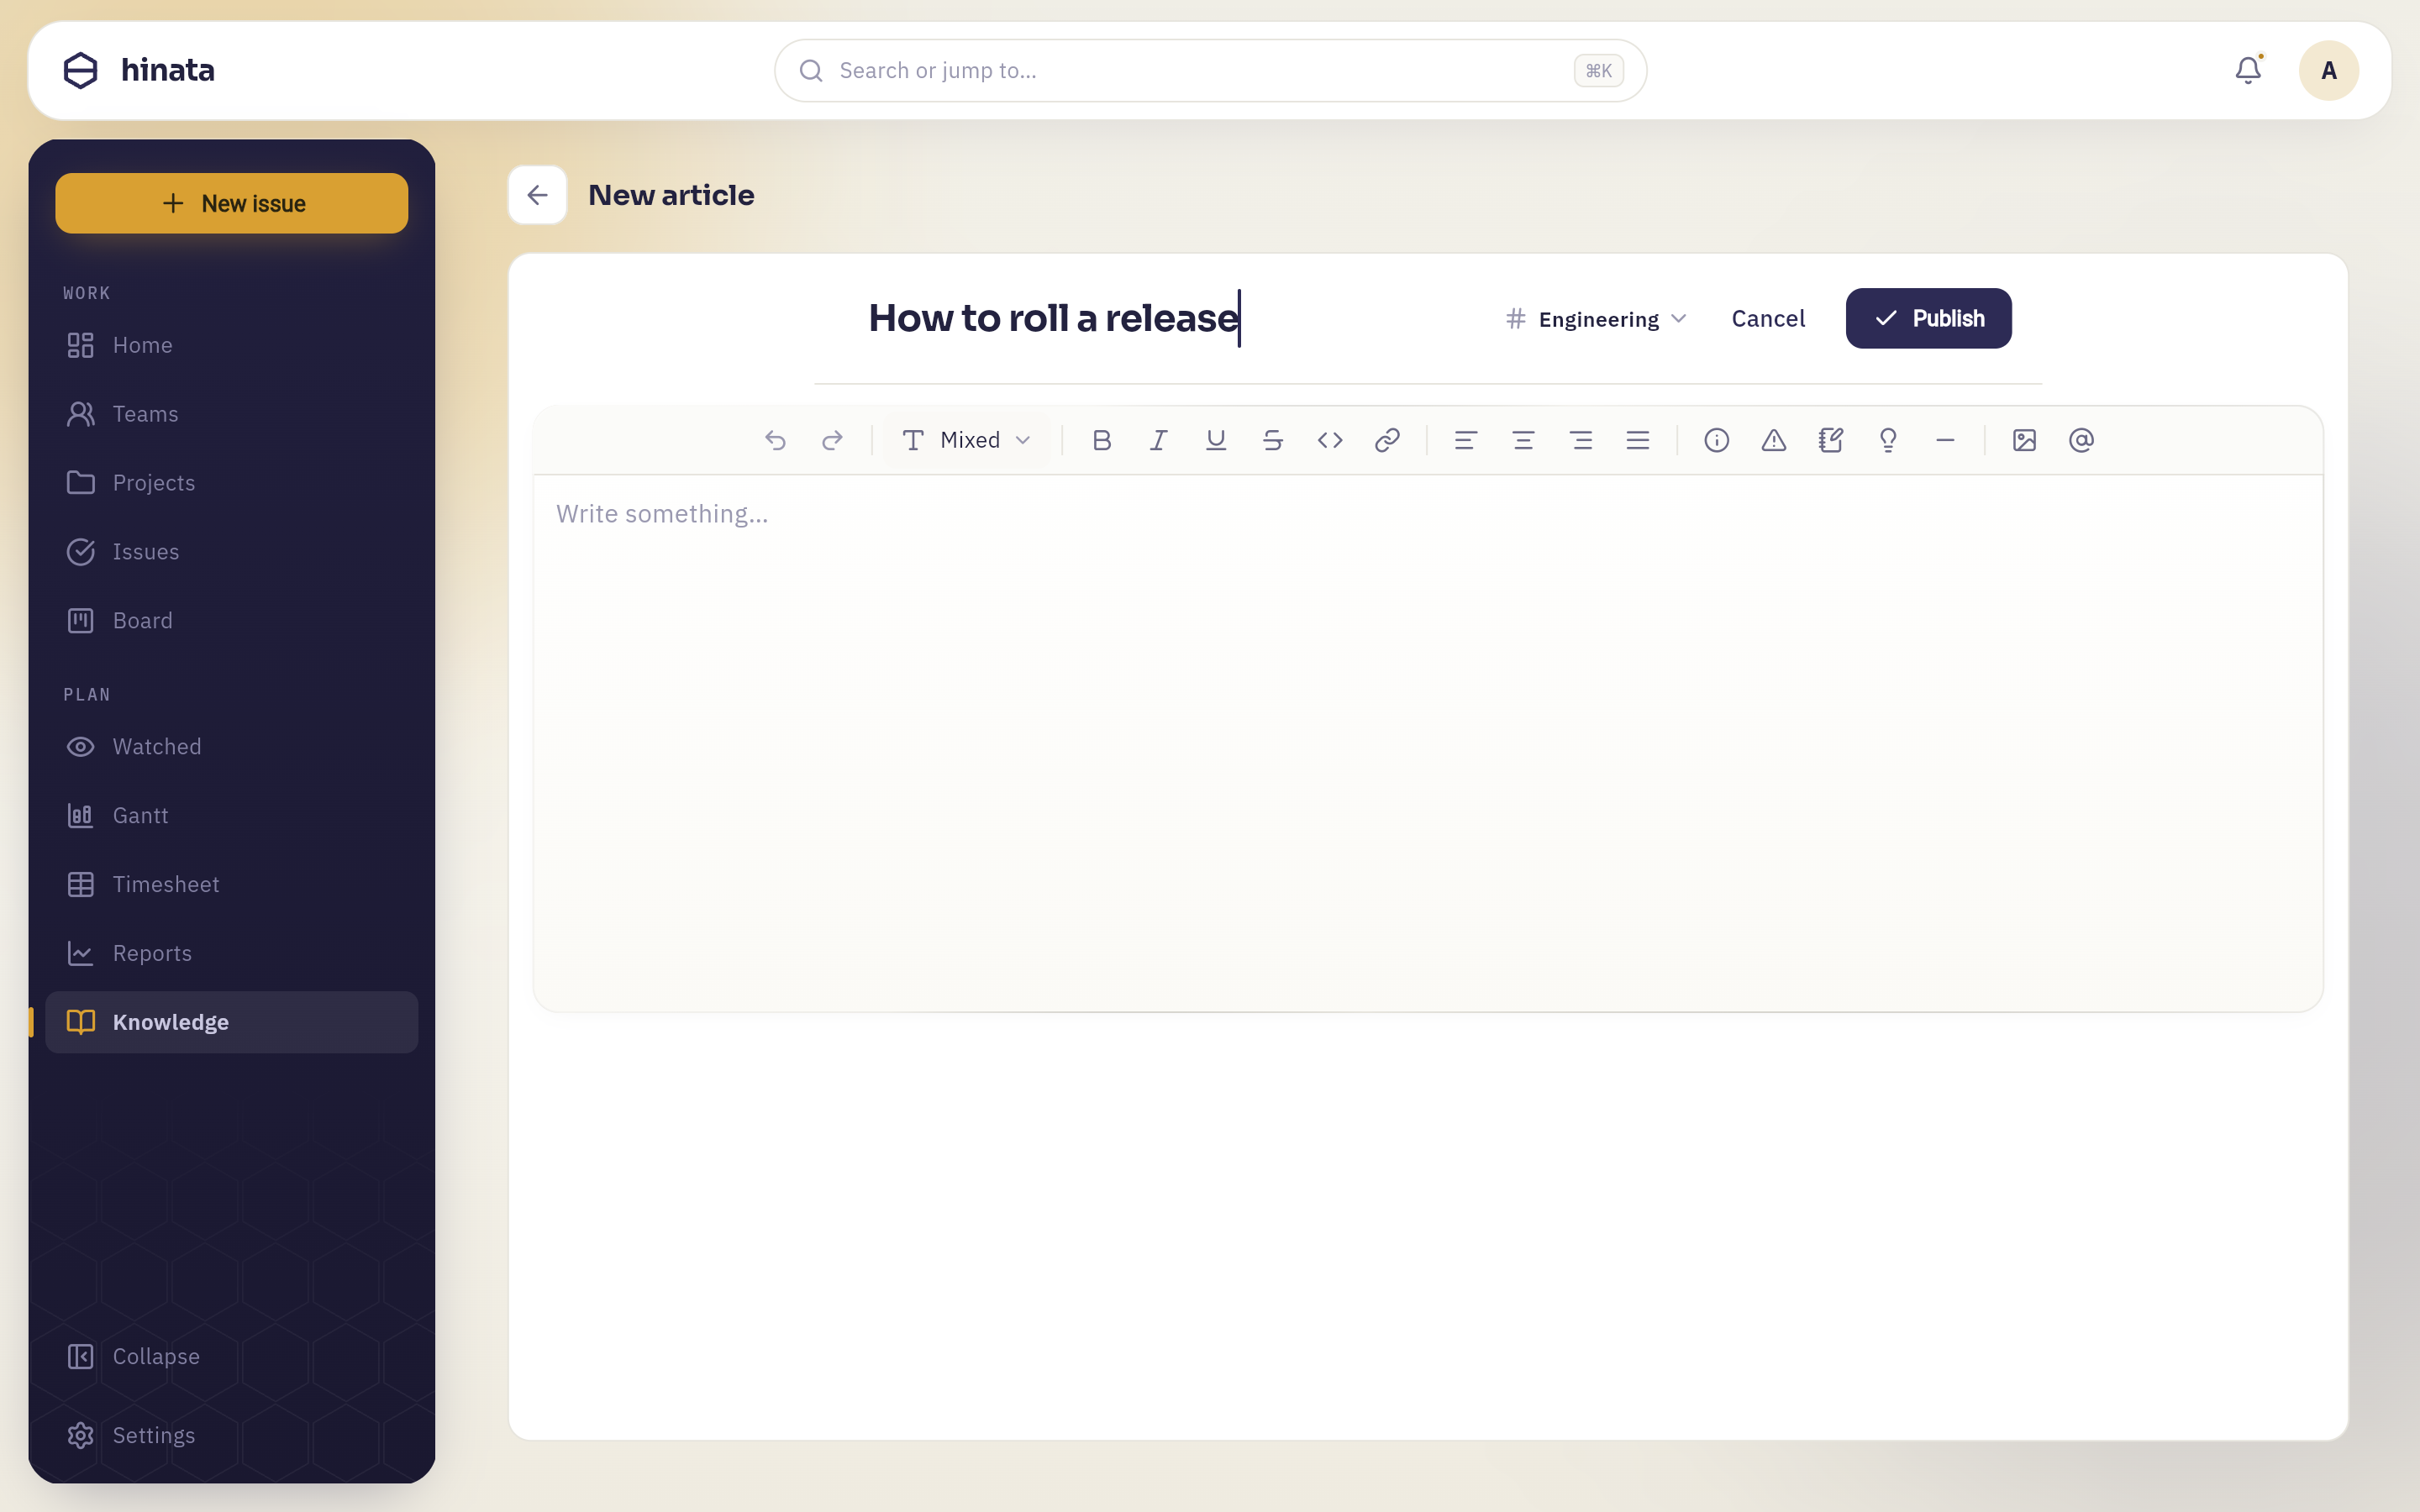
Task: Insert a horizontal divider line
Action: pyautogui.click(x=1945, y=440)
